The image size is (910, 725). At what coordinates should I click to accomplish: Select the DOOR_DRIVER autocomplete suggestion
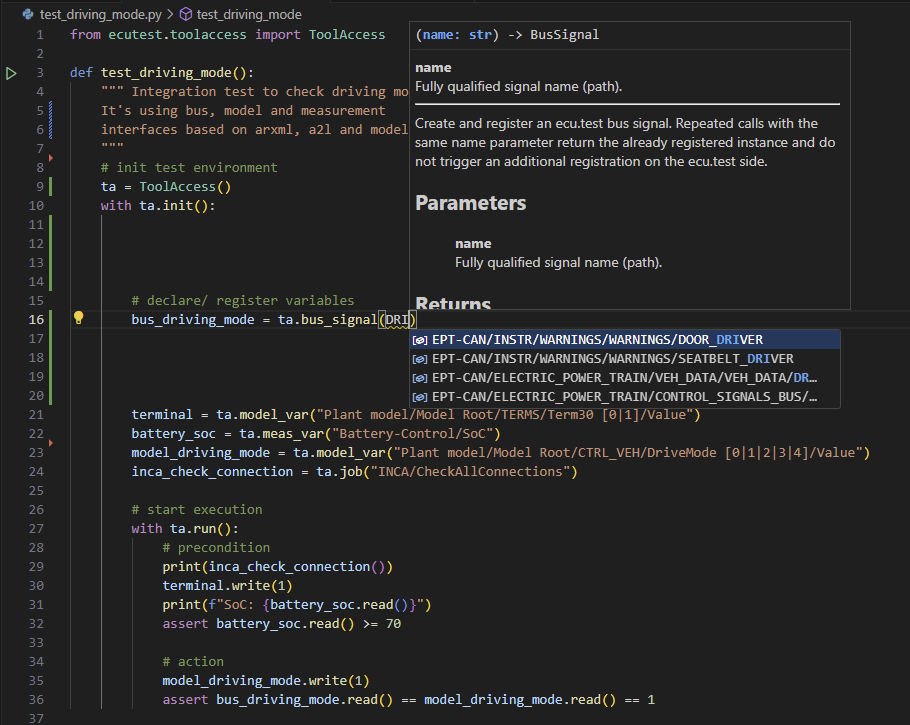[597, 340]
